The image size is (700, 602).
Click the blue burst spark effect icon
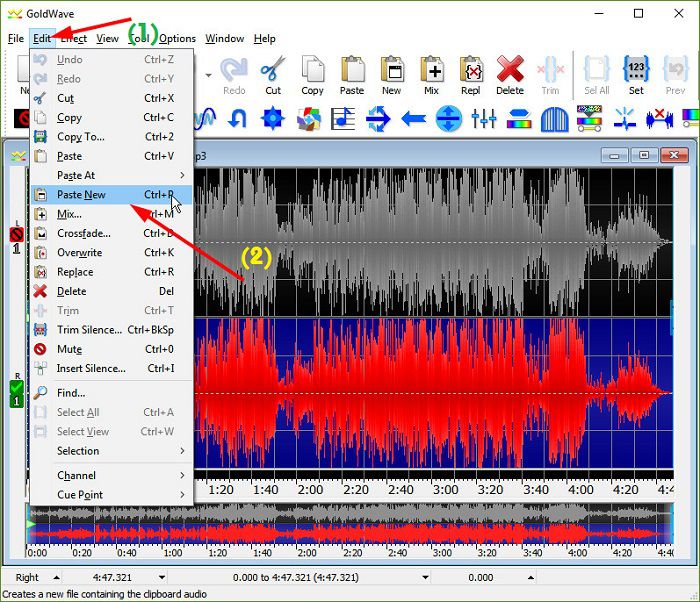tap(625, 119)
